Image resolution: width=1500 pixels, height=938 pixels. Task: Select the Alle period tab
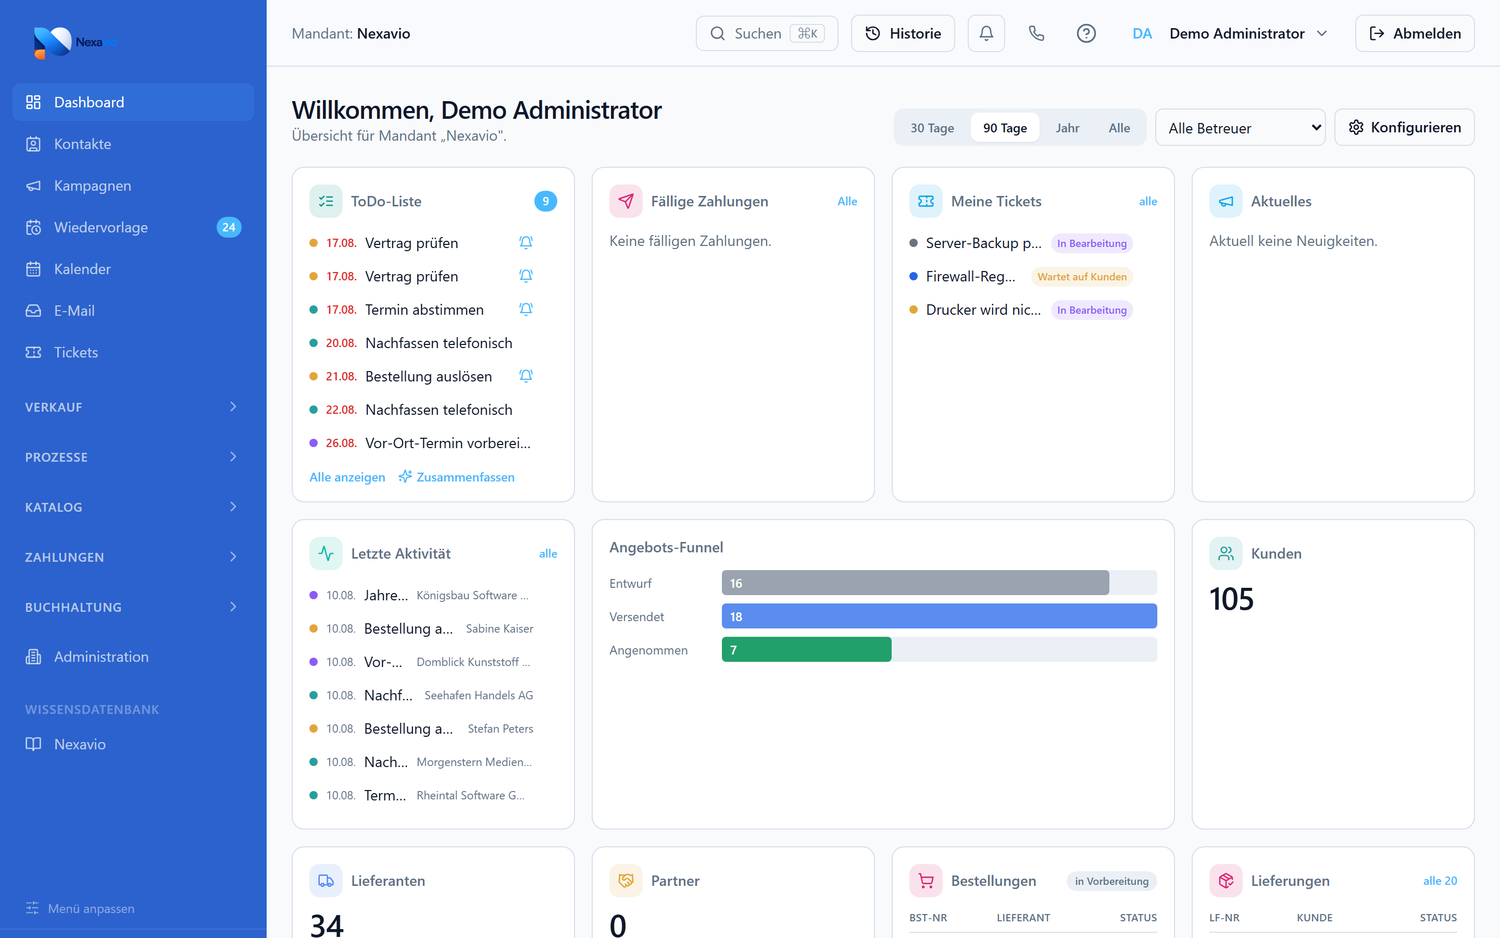pos(1119,128)
